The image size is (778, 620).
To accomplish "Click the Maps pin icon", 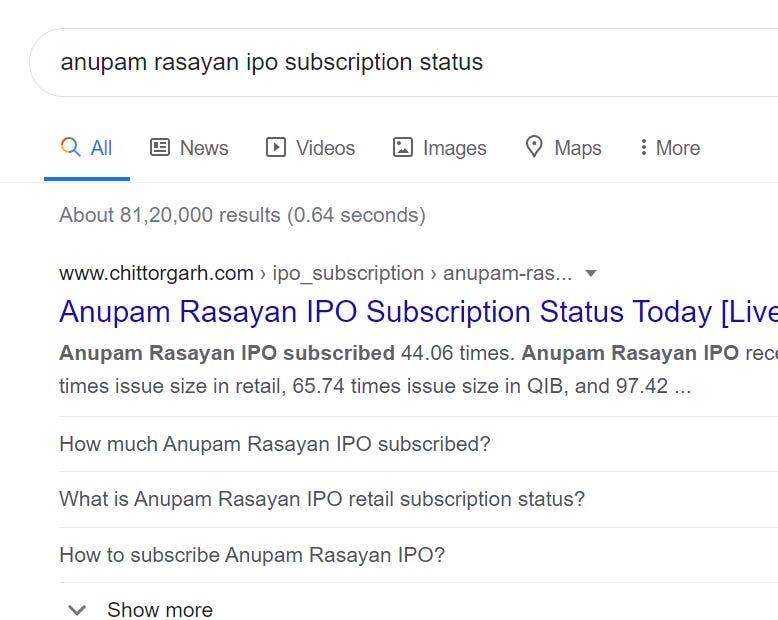I will click(534, 147).
